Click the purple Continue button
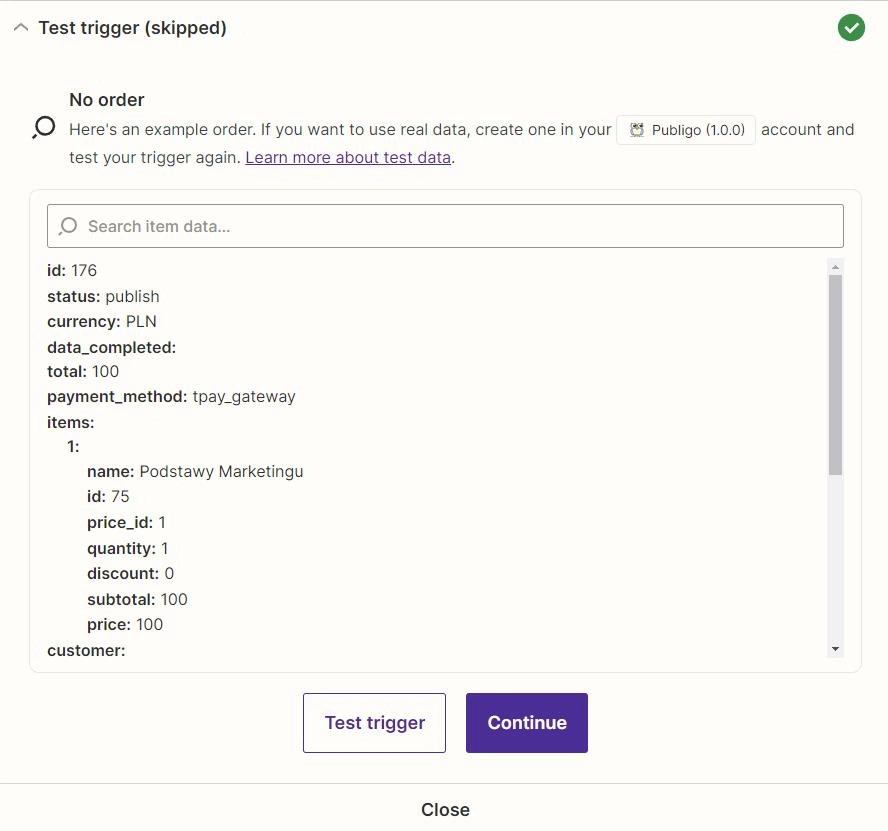Viewport: 888px width, 831px height. pyautogui.click(x=527, y=723)
